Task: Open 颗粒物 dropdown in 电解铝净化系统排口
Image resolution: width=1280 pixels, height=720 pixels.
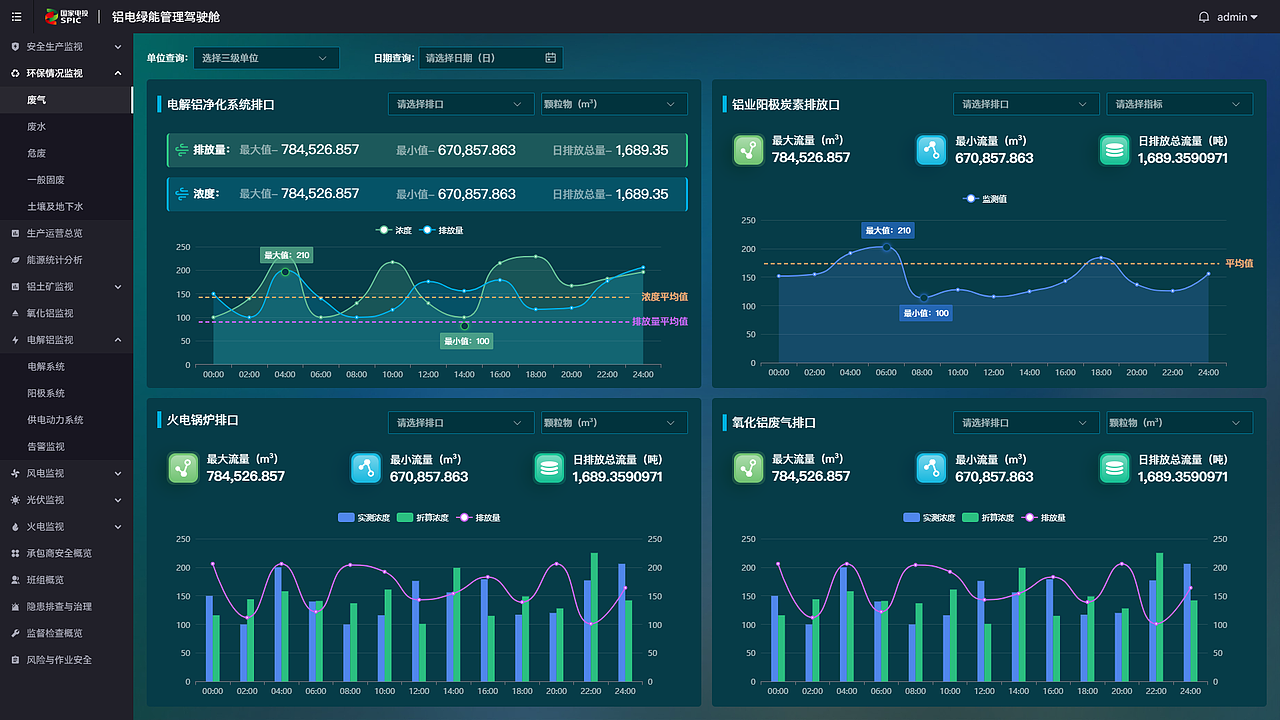Action: [614, 104]
